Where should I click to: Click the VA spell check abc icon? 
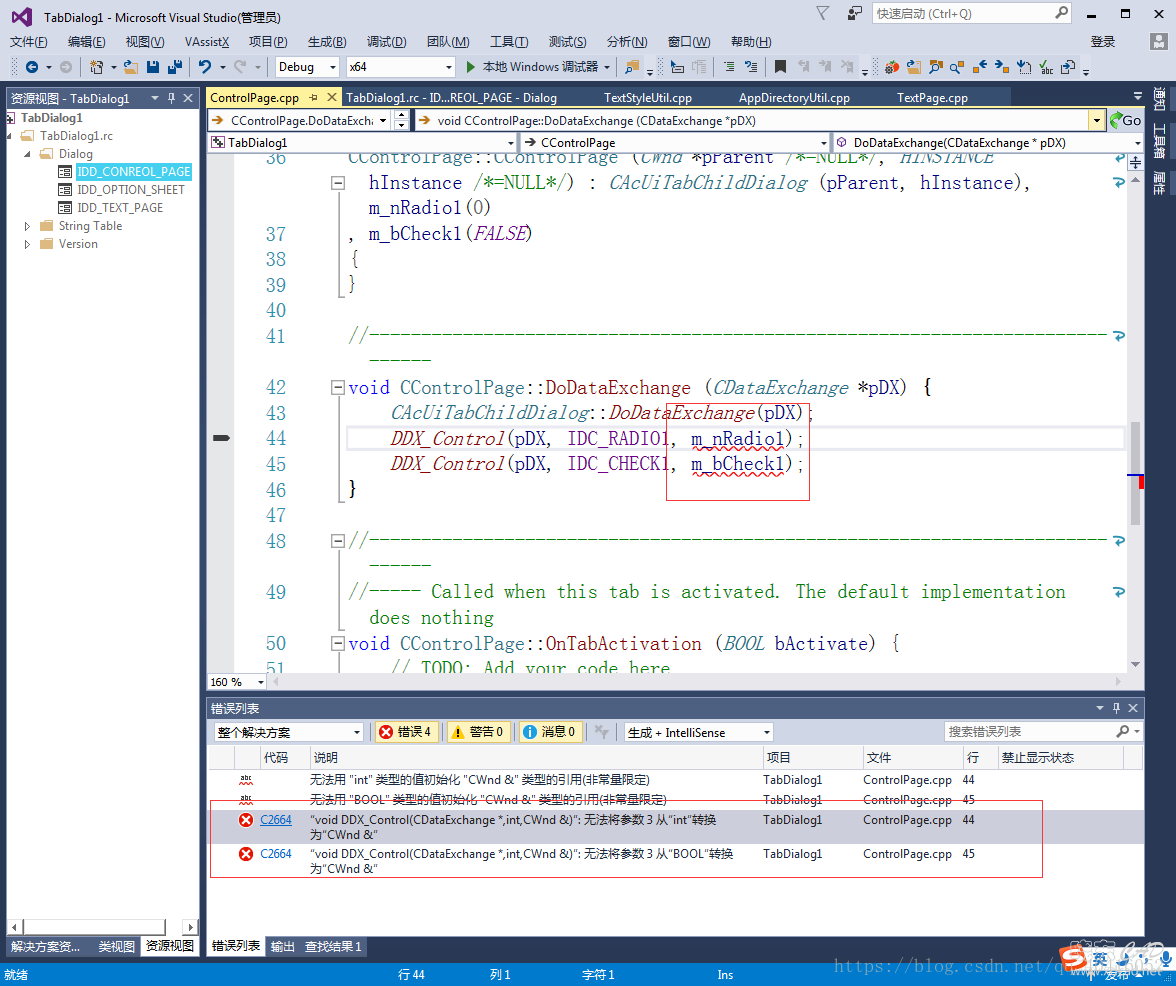point(1046,67)
